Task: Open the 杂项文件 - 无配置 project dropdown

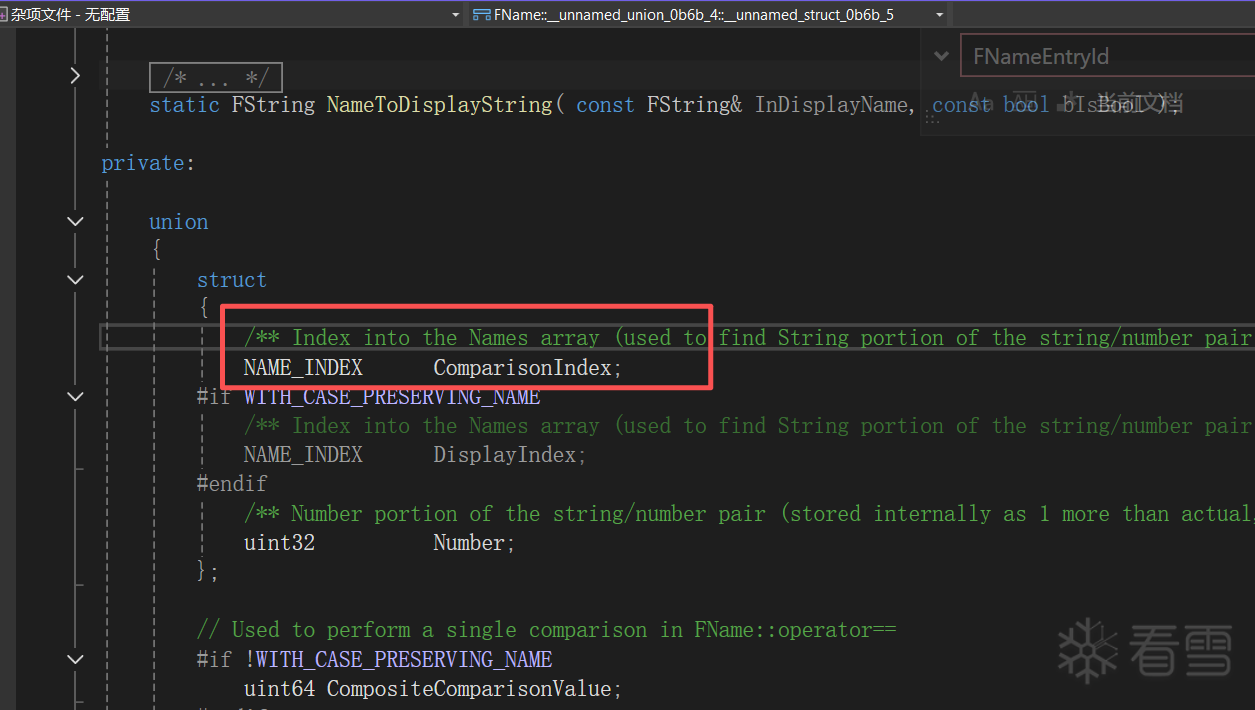Action: [455, 15]
